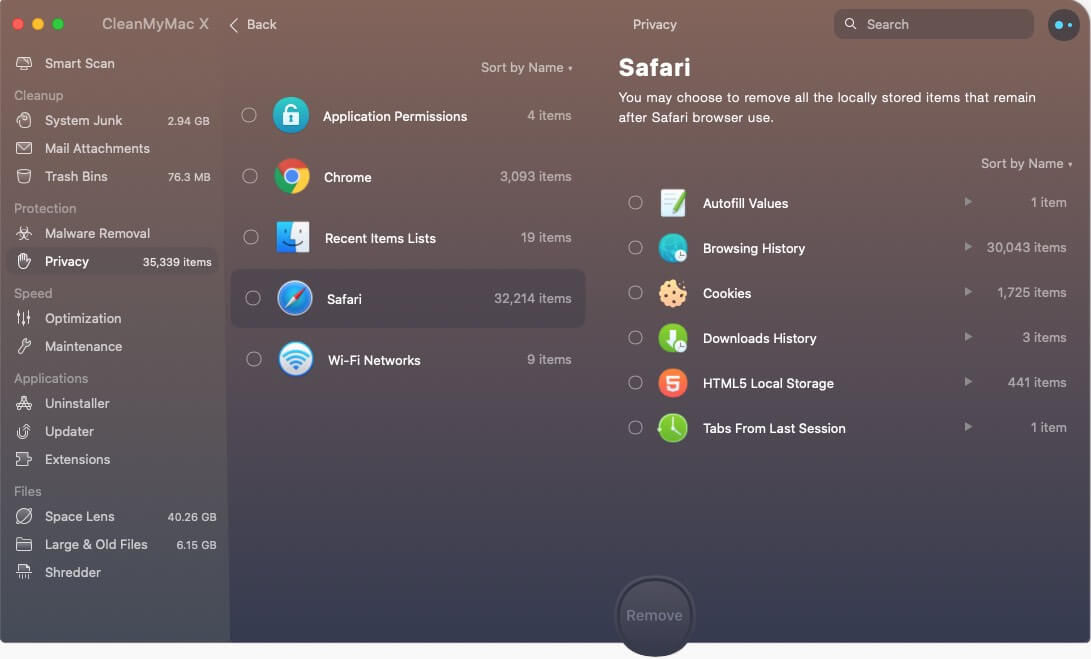Click the Space Lens planet icon
1091x659 pixels.
24,516
